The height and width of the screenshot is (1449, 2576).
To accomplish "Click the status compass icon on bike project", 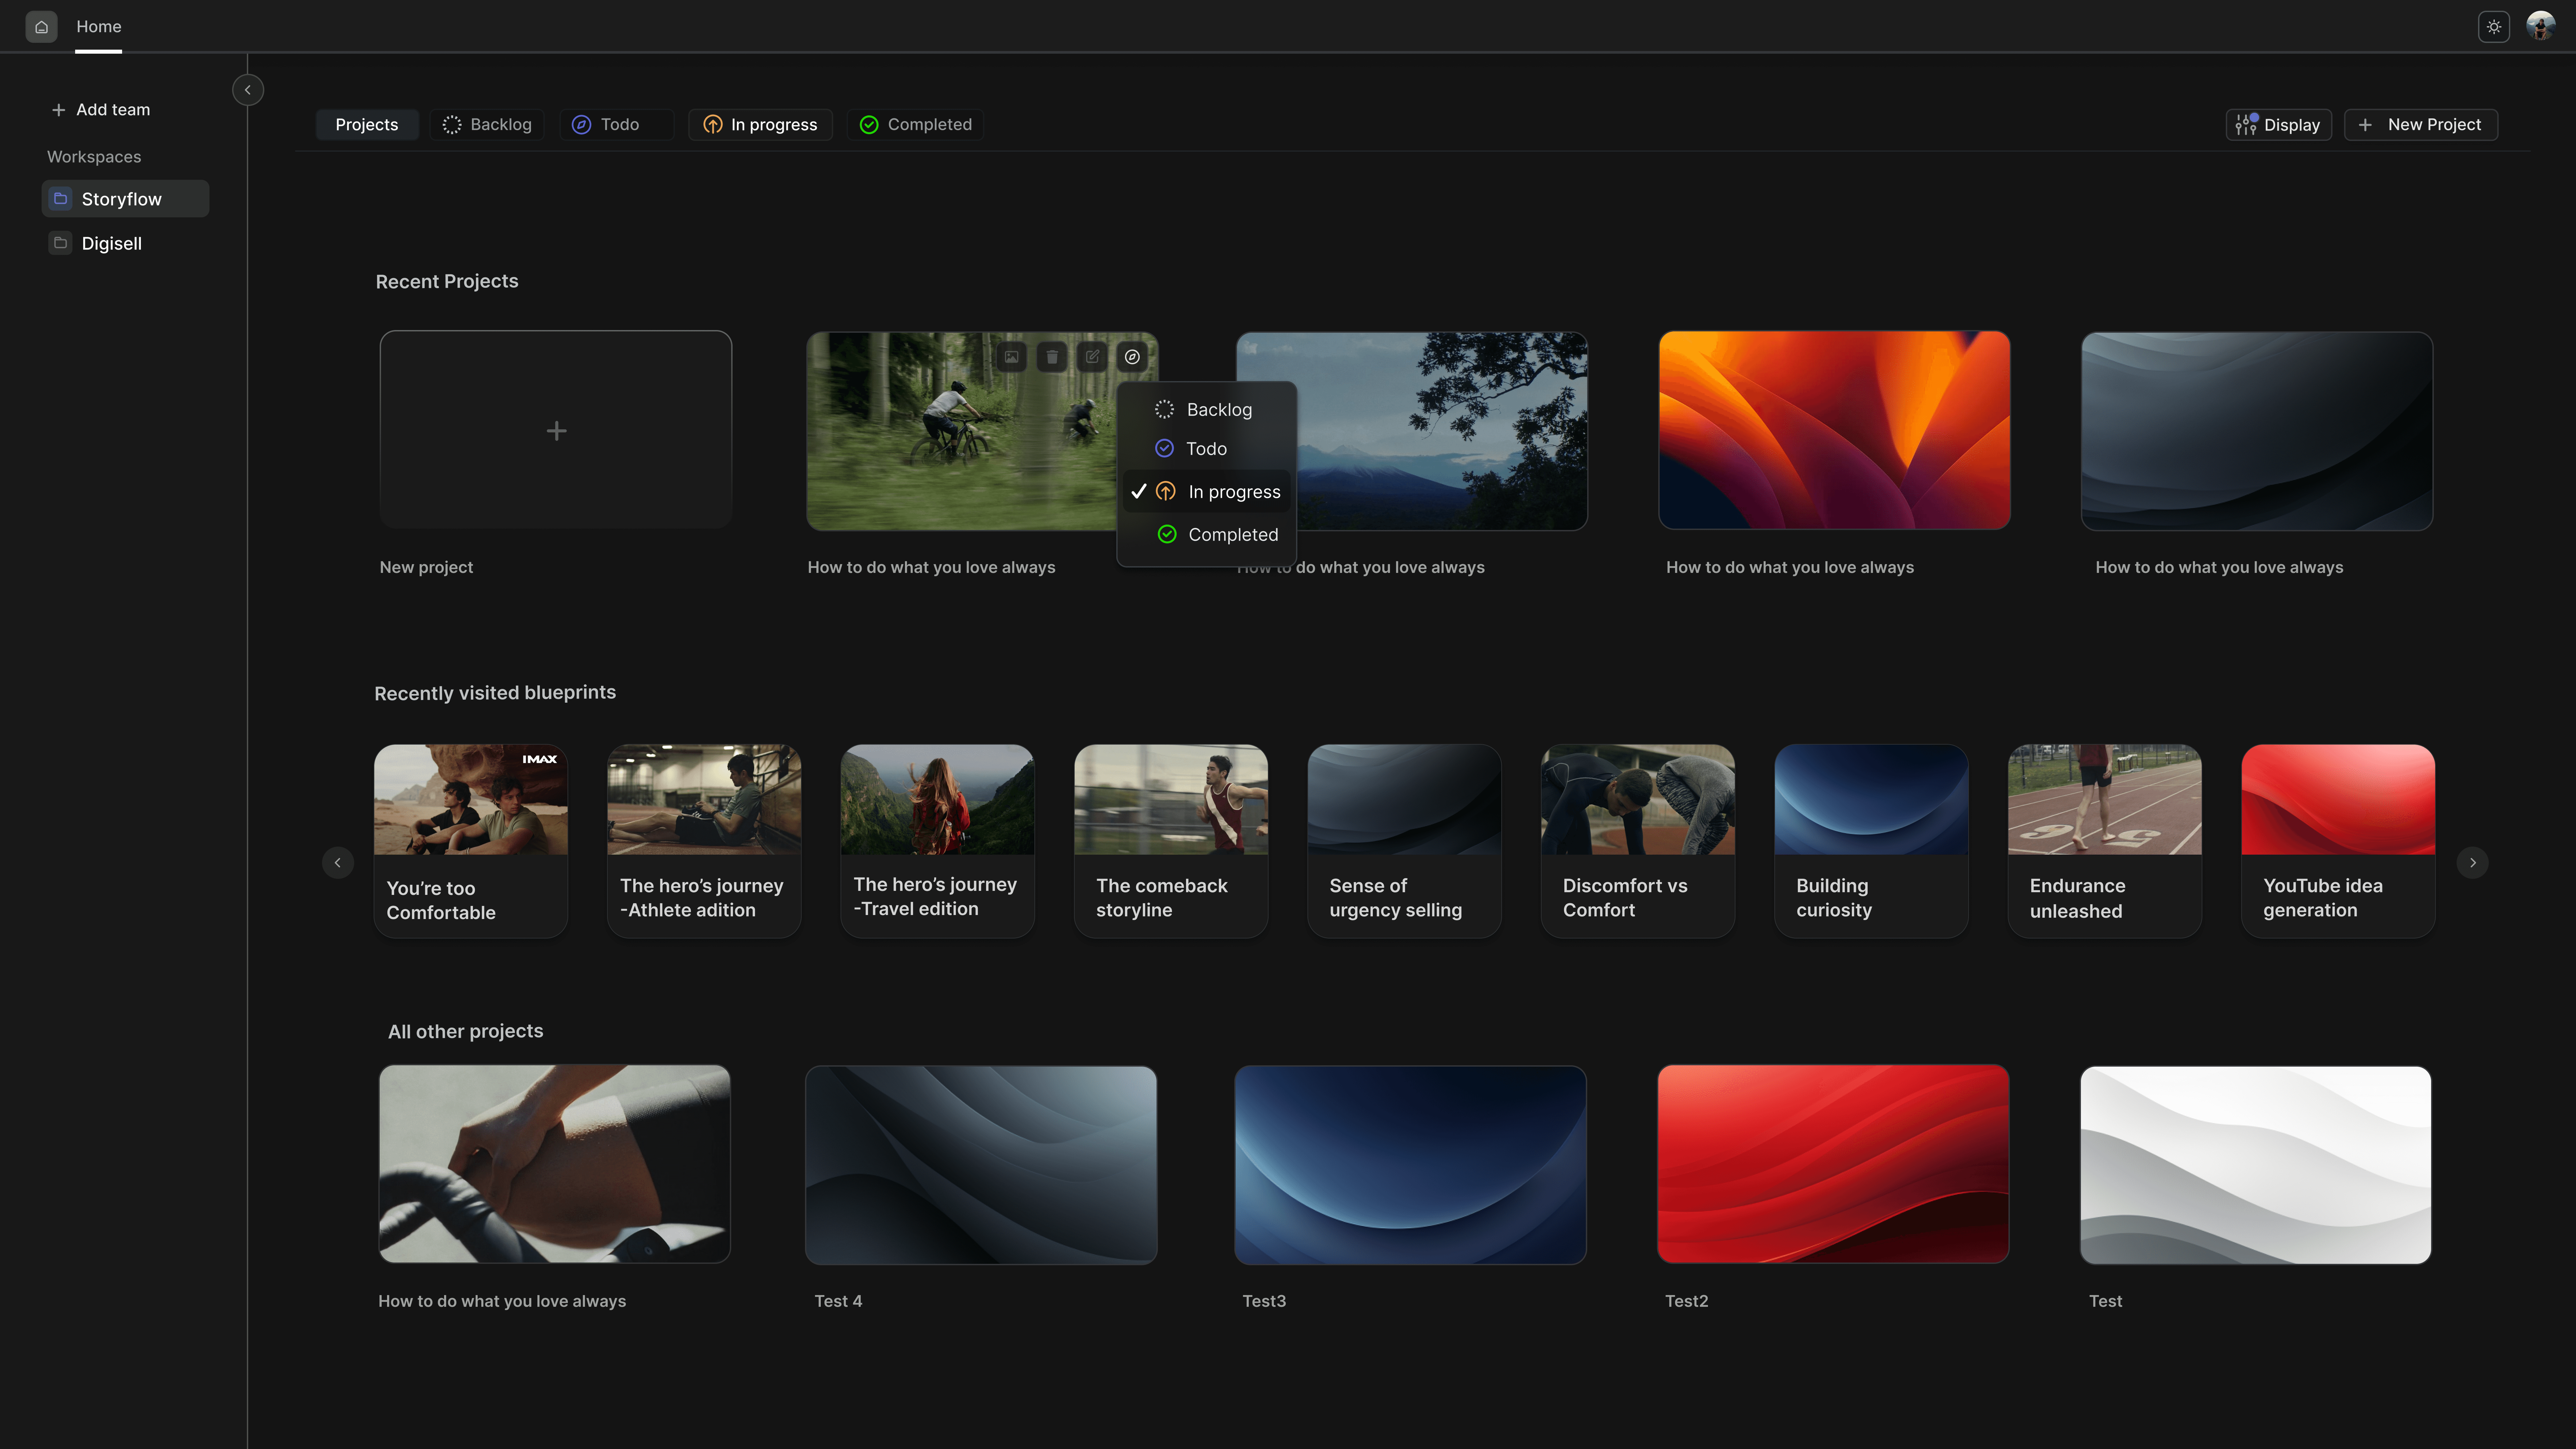I will pyautogui.click(x=1132, y=357).
